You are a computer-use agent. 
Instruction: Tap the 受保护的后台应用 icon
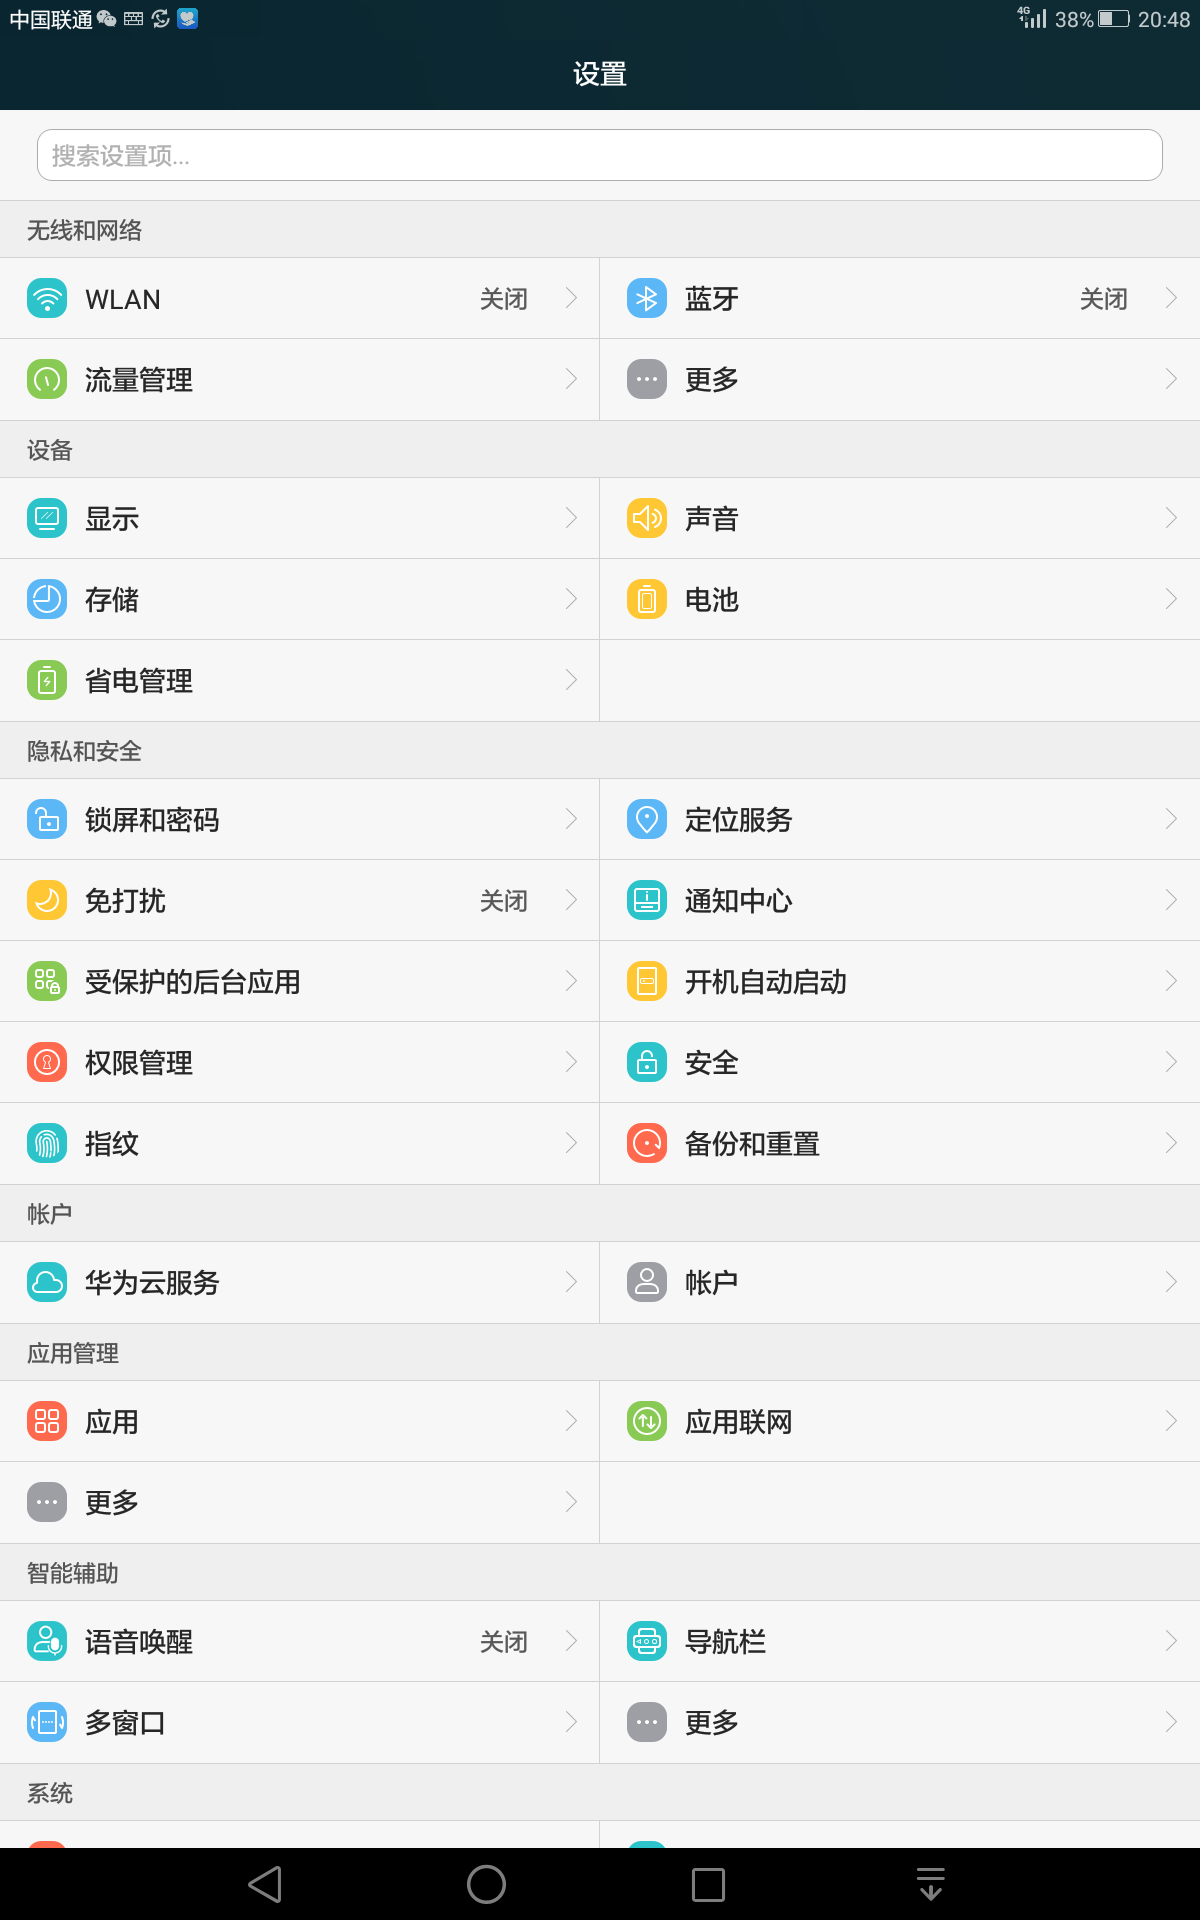[x=47, y=981]
